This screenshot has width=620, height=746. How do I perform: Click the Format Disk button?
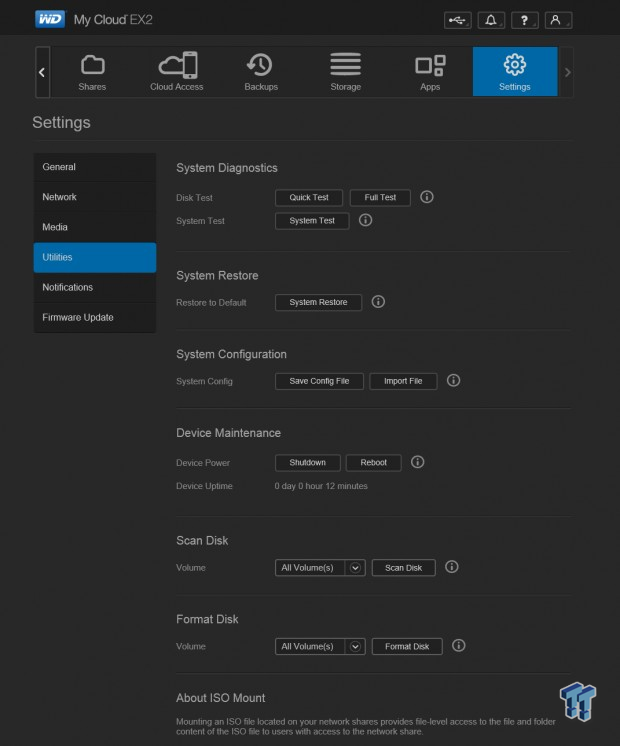[x=407, y=647]
